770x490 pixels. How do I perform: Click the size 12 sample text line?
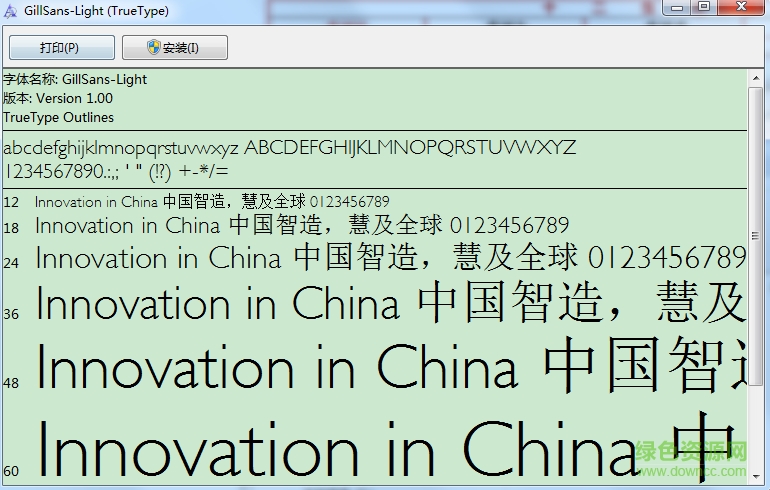tap(212, 201)
